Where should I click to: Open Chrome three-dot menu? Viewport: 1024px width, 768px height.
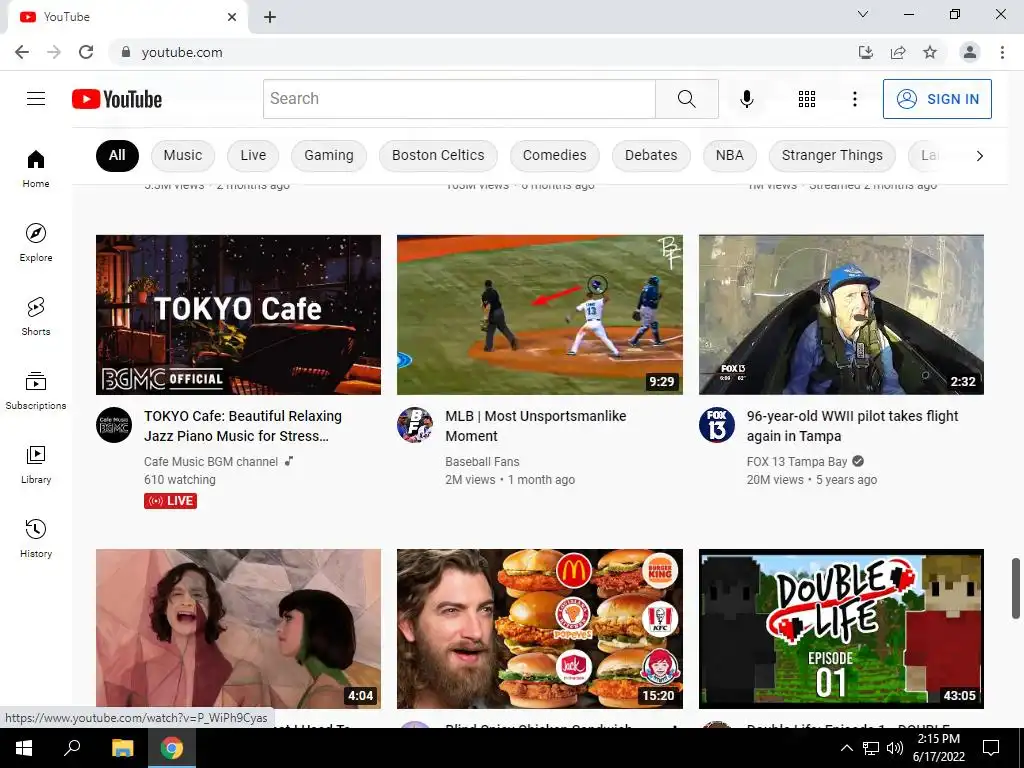1002,52
